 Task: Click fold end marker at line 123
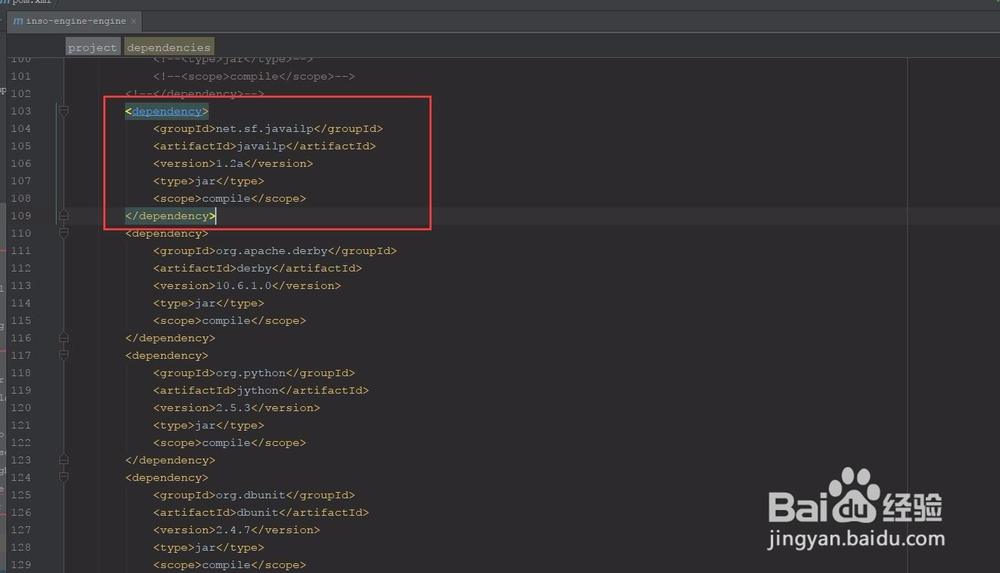(x=64, y=460)
